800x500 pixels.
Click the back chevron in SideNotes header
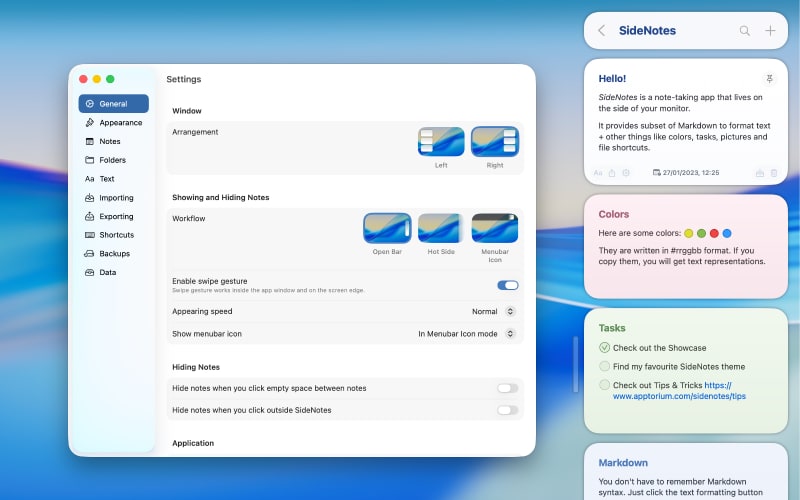pyautogui.click(x=602, y=31)
